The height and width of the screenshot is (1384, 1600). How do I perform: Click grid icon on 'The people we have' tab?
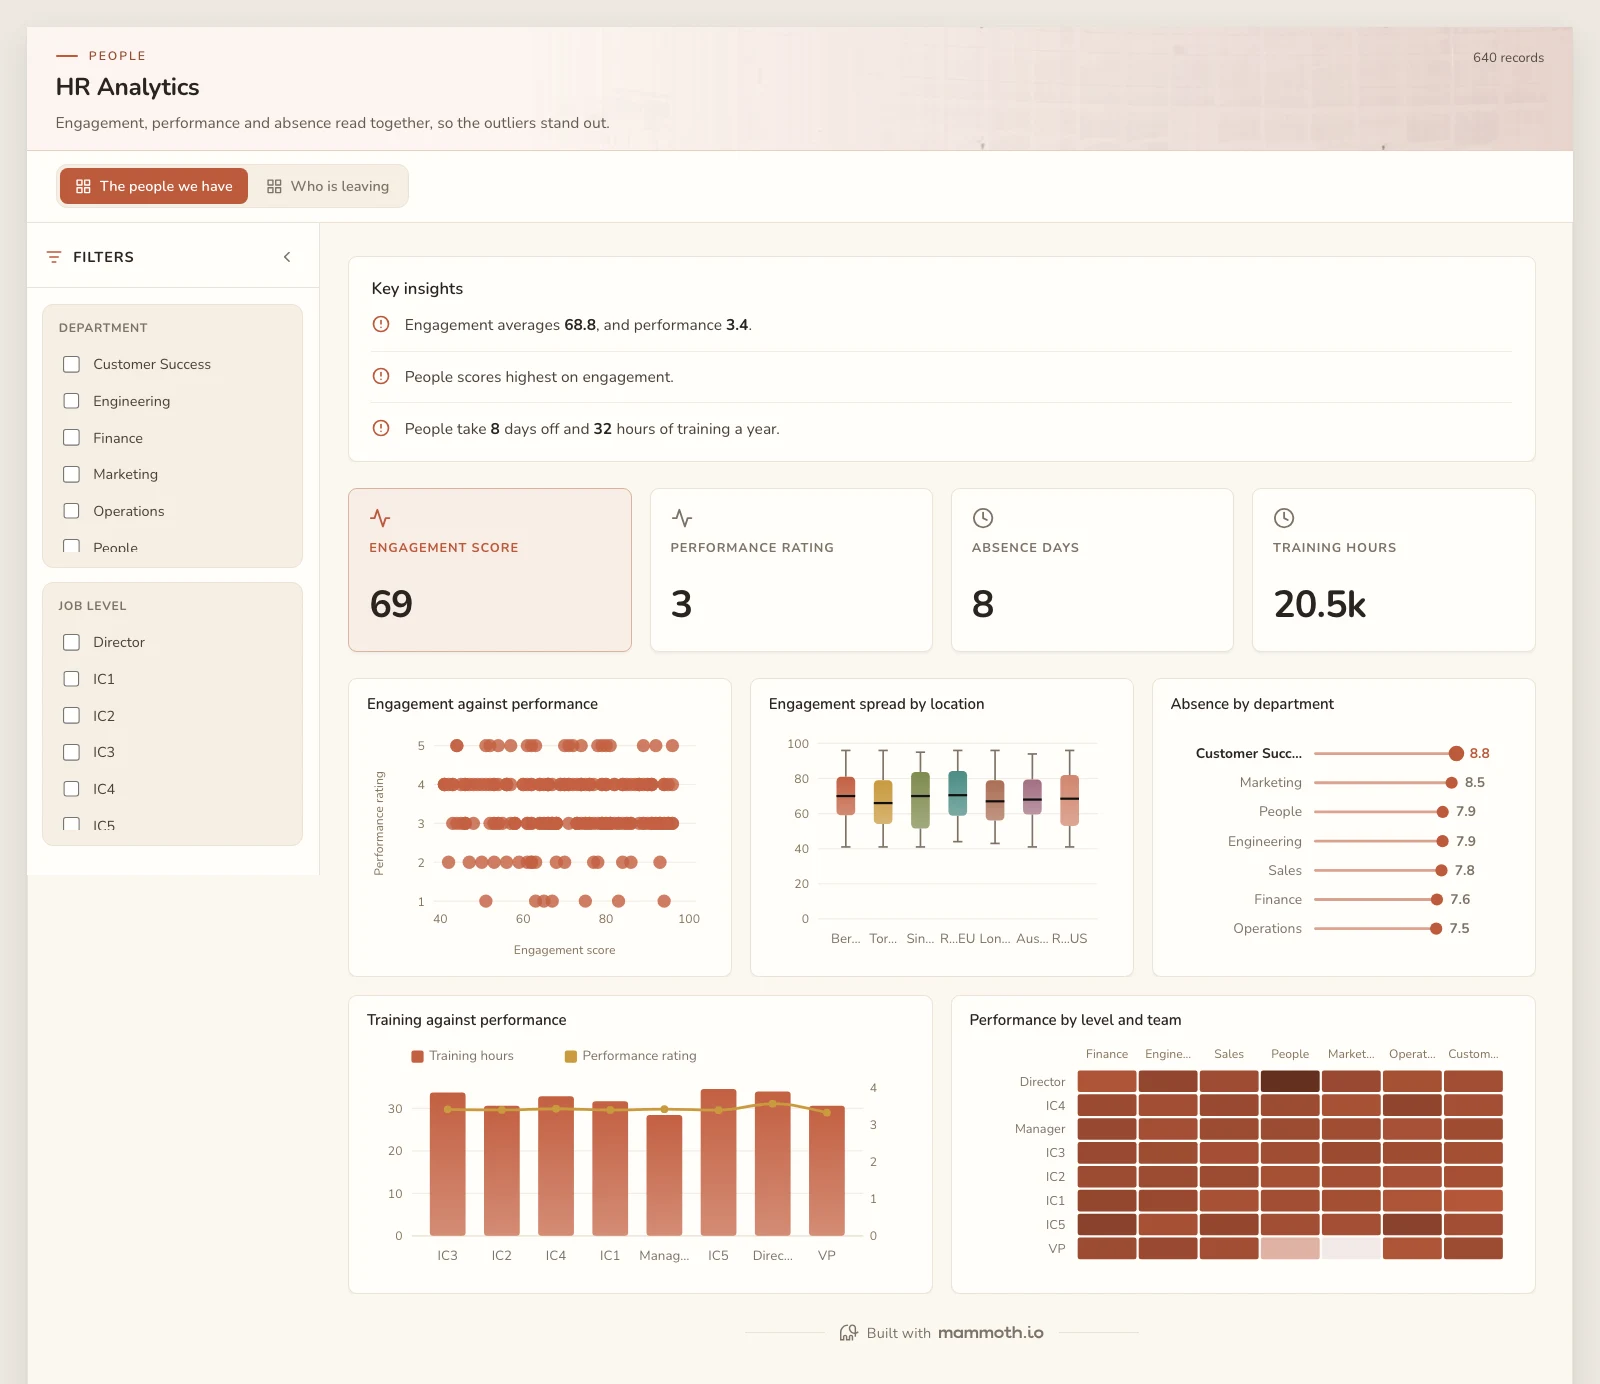point(83,186)
